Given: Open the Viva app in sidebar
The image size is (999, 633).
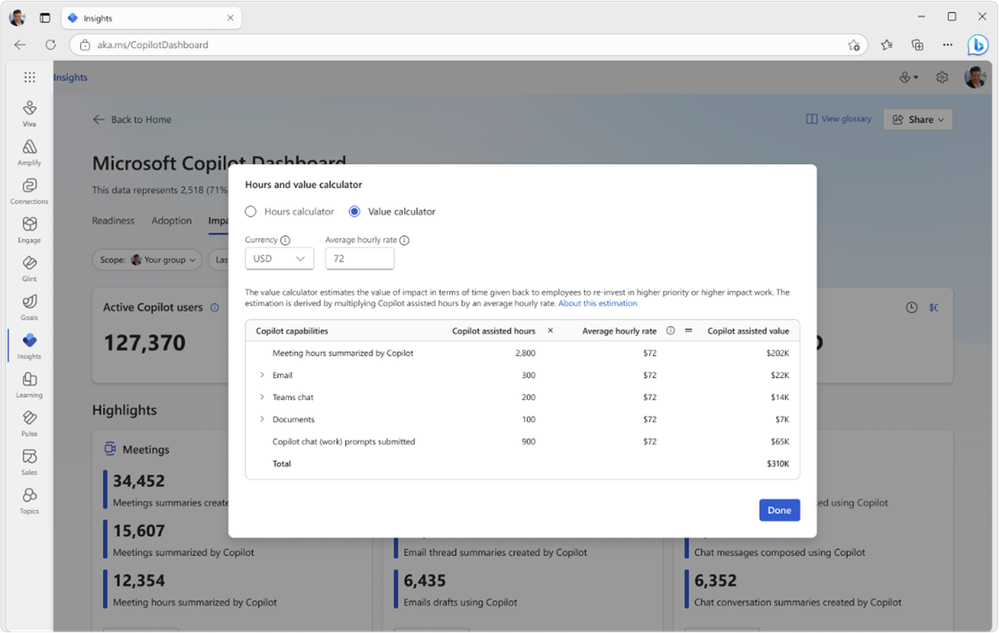Looking at the screenshot, I should pos(29,113).
